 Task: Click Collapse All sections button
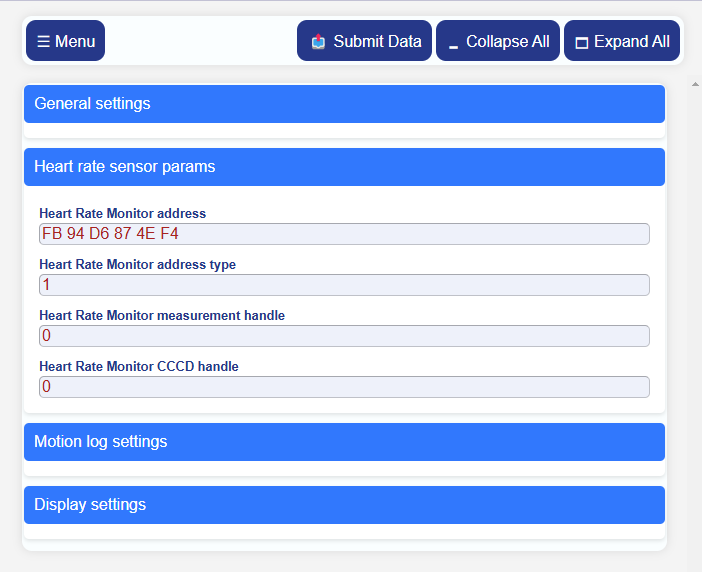pyautogui.click(x=498, y=41)
